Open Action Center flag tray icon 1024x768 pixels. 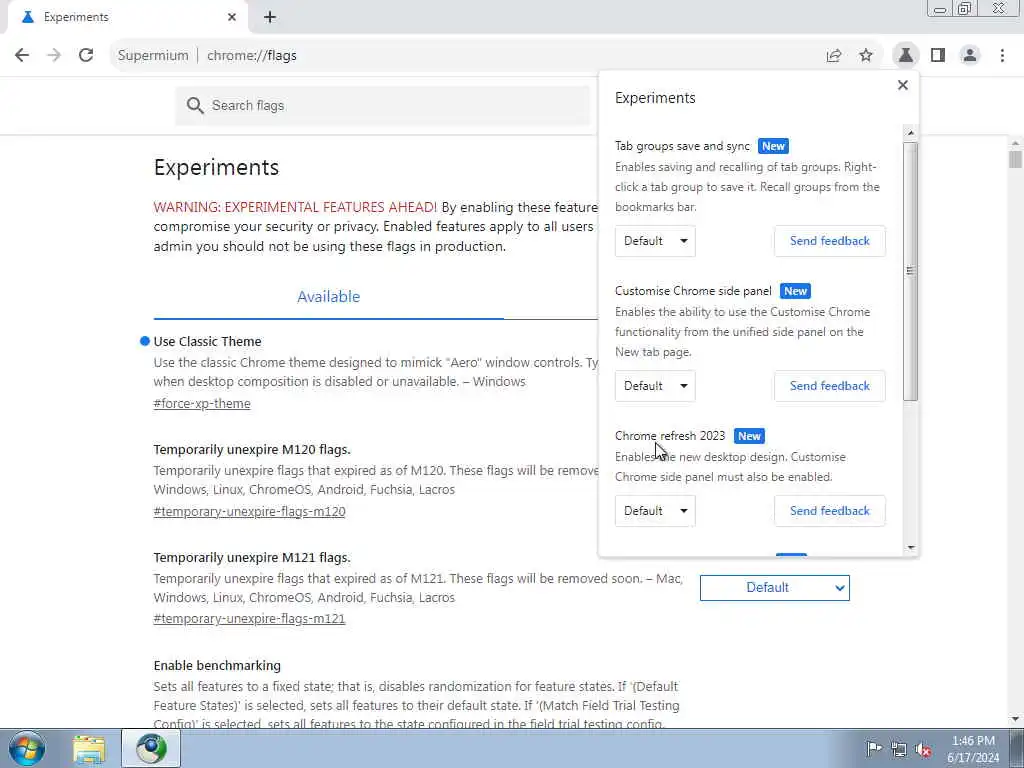[x=874, y=749]
